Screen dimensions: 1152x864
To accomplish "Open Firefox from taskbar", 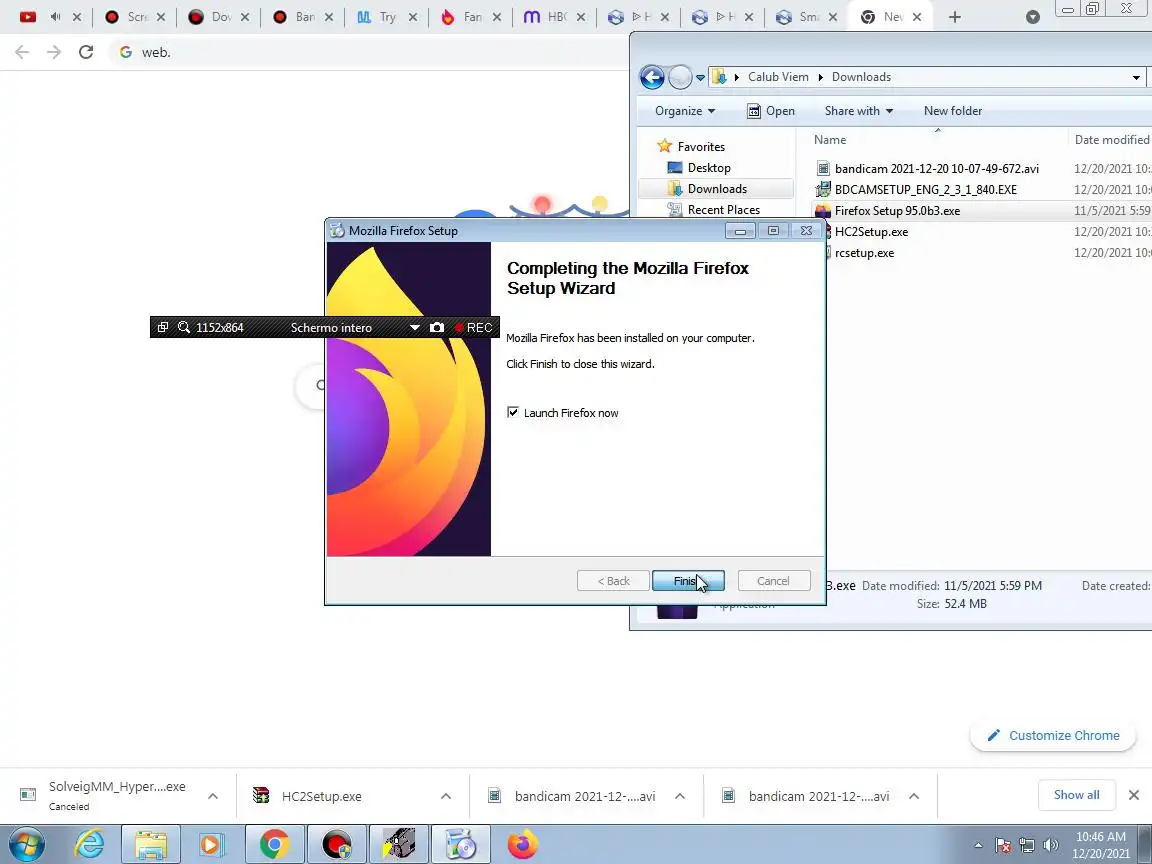I will [522, 844].
